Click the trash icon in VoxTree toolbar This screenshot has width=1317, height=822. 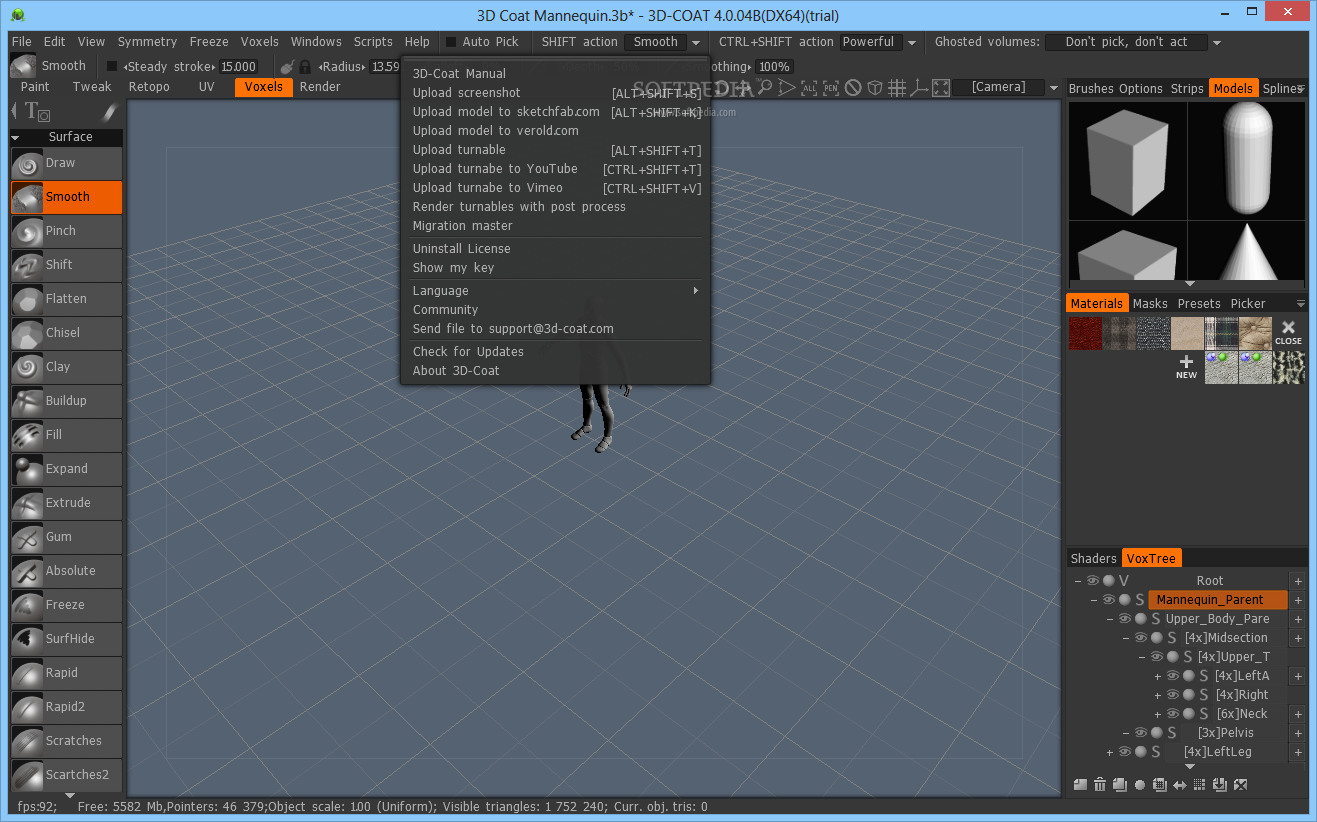[1100, 785]
